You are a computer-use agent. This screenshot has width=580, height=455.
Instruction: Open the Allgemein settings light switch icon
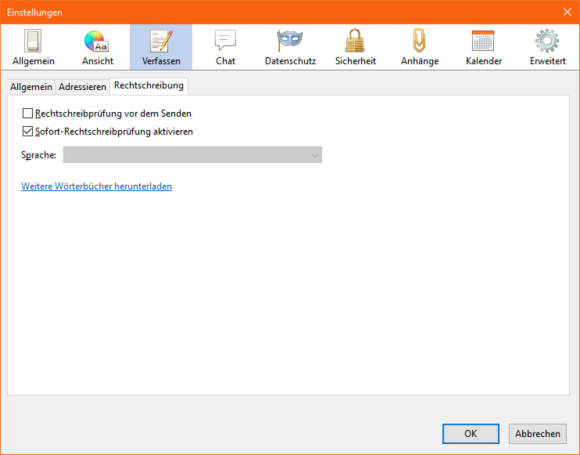33,41
